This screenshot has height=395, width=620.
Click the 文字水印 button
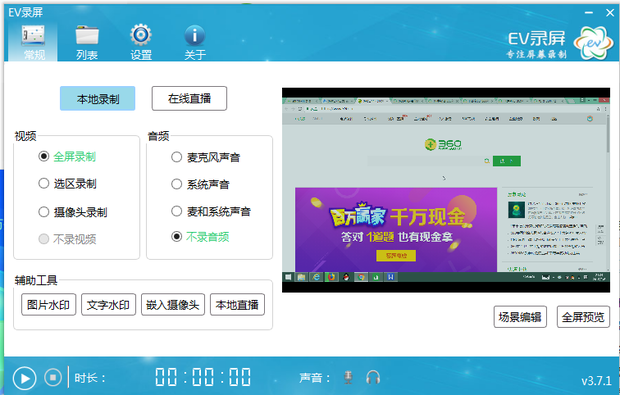[x=108, y=304]
